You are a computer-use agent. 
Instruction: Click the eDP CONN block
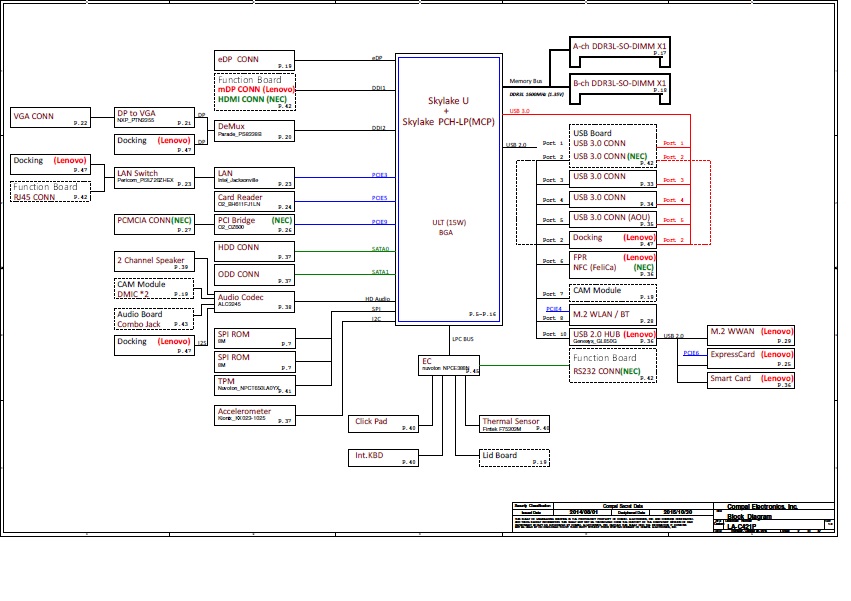(254, 61)
